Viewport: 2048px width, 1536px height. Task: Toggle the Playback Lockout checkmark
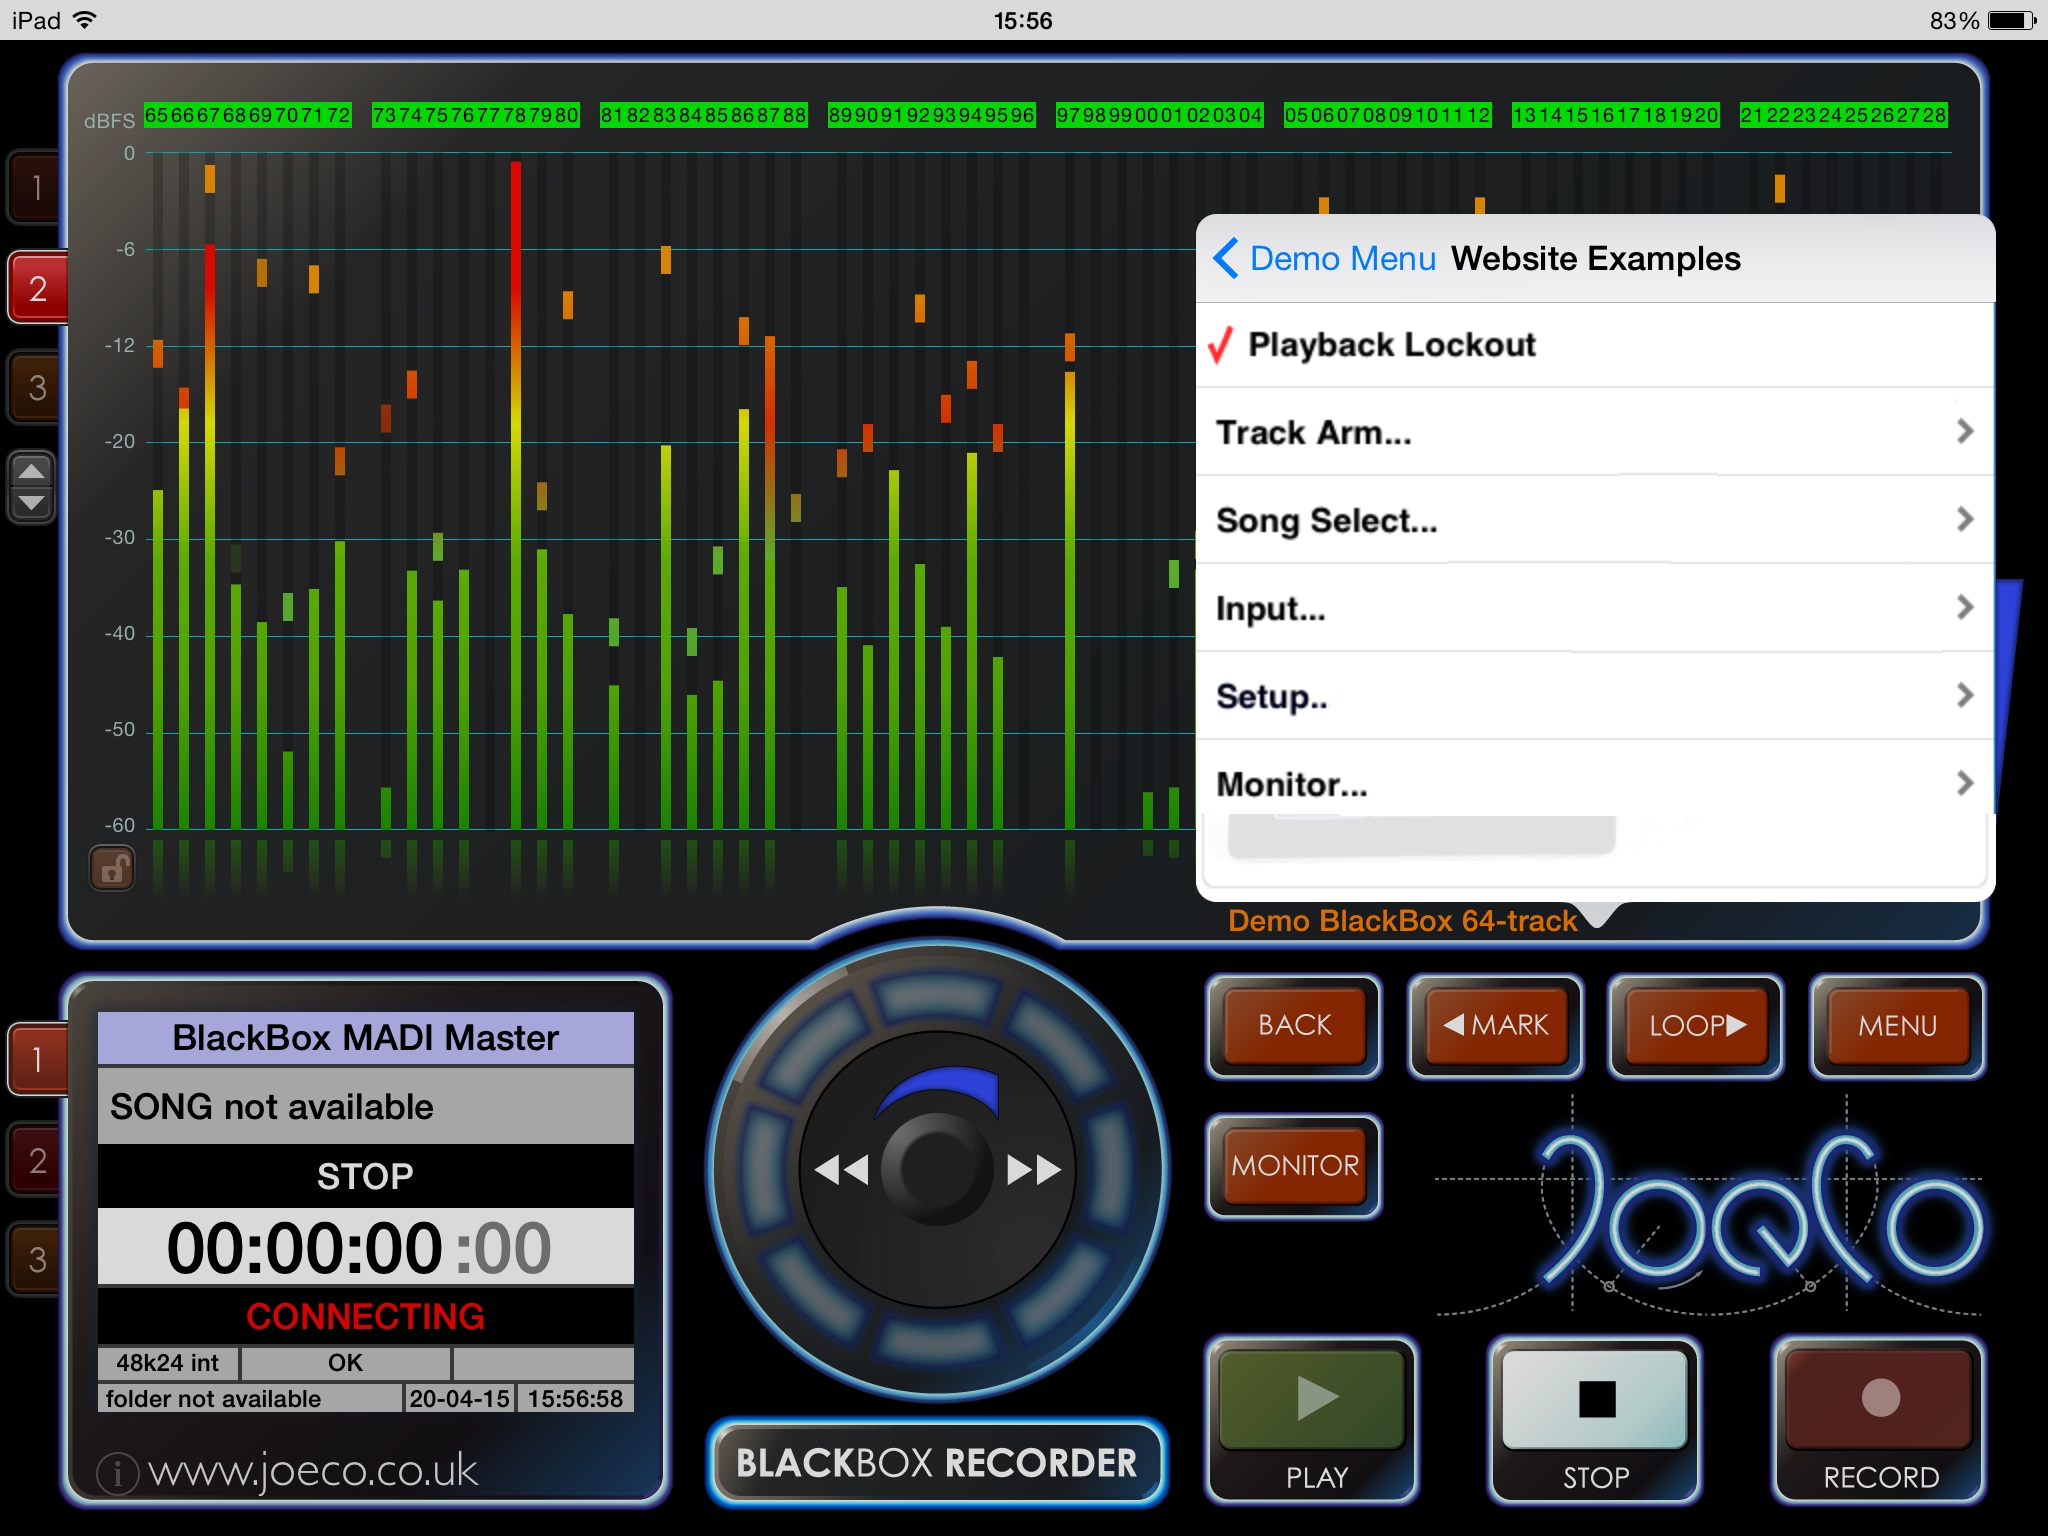(1220, 345)
